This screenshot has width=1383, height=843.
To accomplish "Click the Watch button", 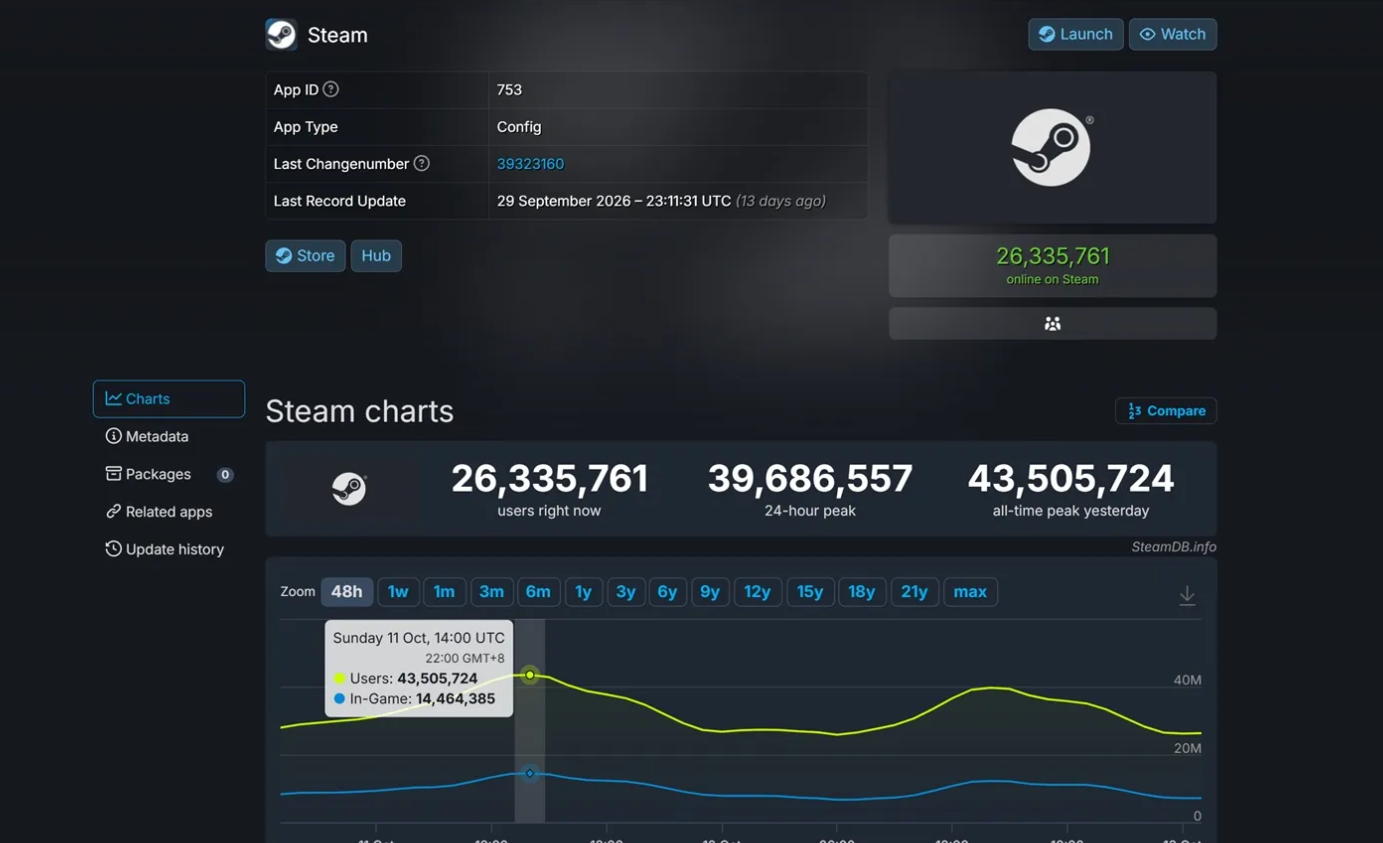I will 1173,34.
